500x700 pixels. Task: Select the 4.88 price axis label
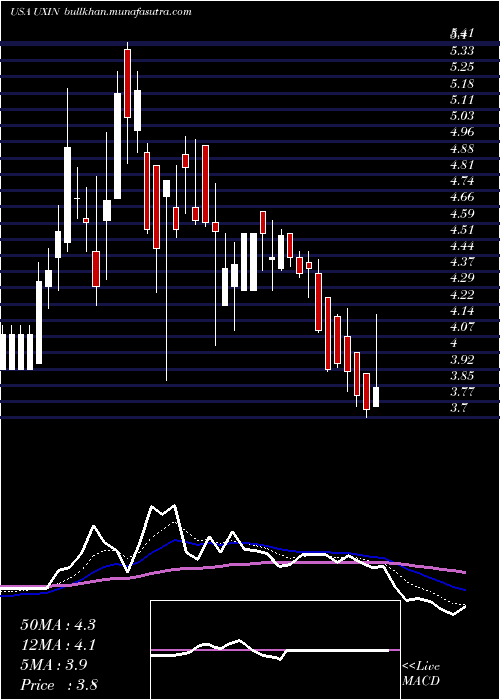tap(462, 148)
